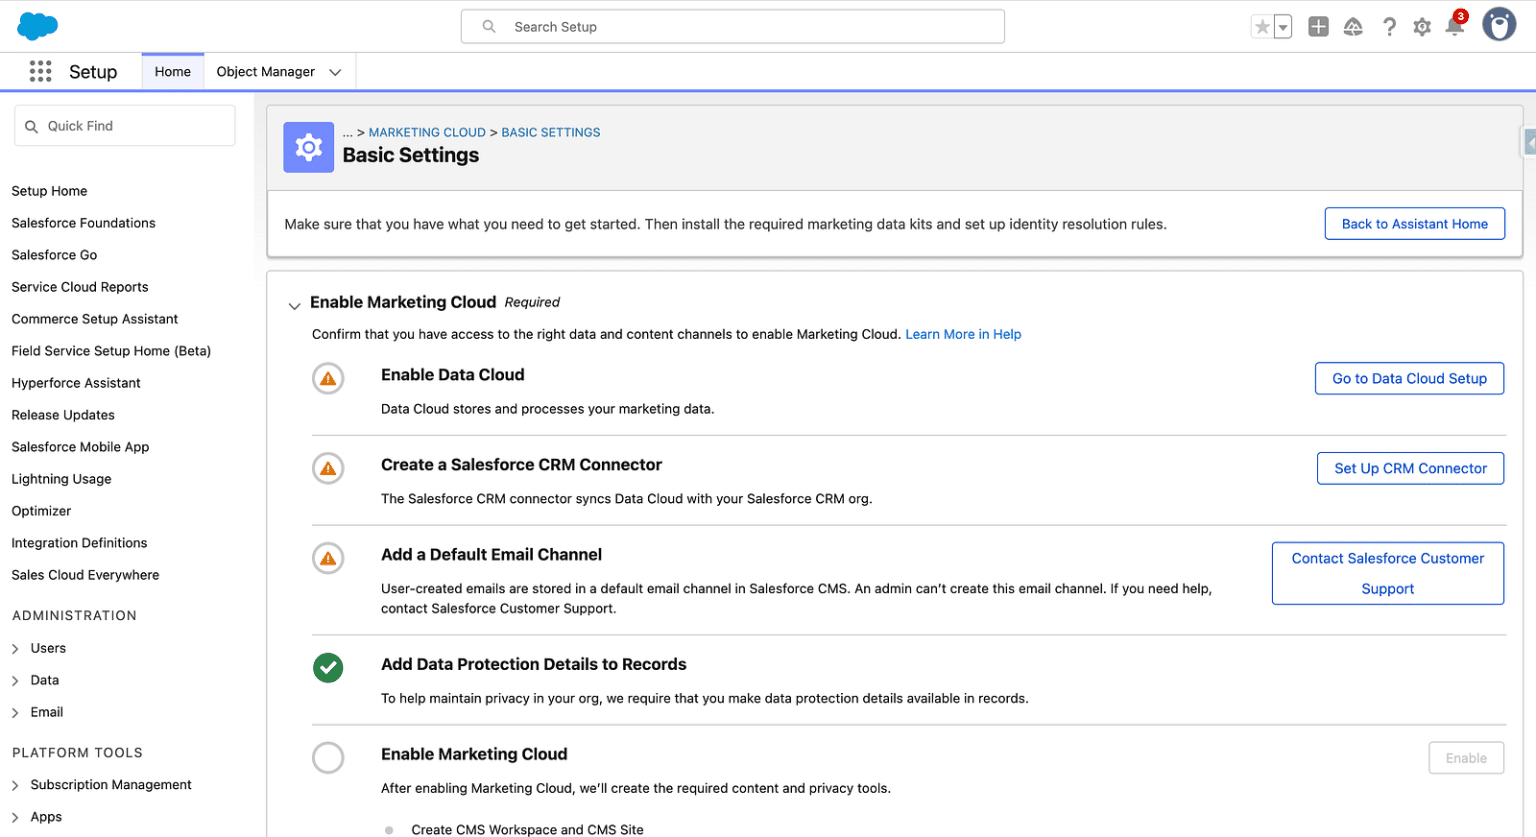Click Back to Assistant Home button
1536x837 pixels.
(x=1414, y=223)
